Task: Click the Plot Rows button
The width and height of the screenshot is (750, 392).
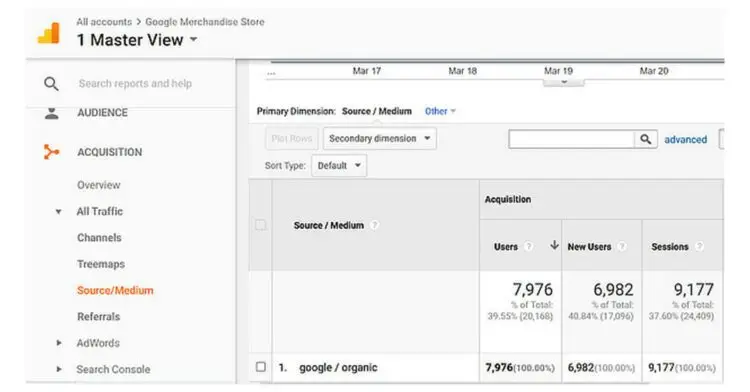Action: tap(292, 139)
